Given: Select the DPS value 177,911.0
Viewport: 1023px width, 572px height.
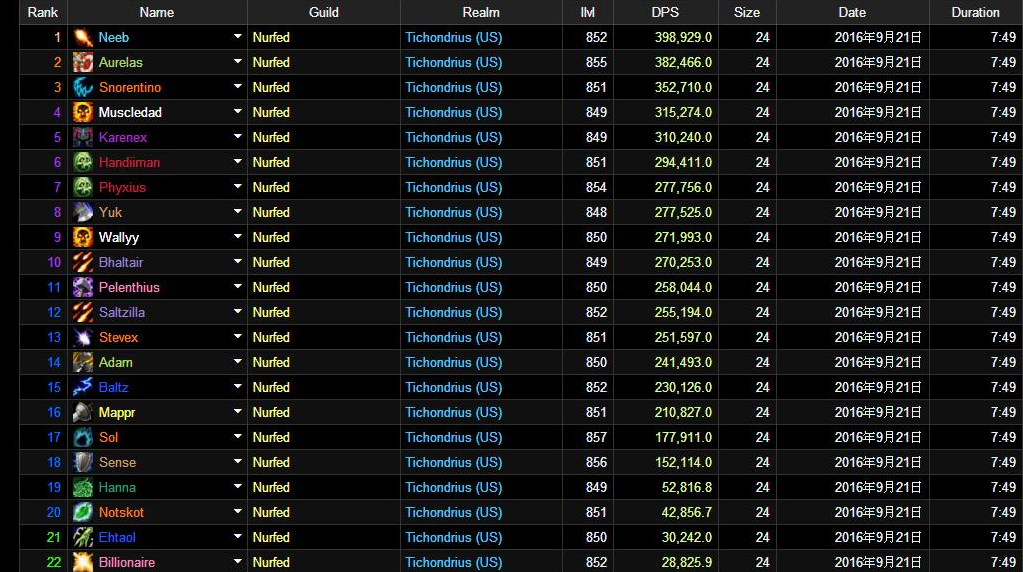Looking at the screenshot, I should [x=683, y=438].
